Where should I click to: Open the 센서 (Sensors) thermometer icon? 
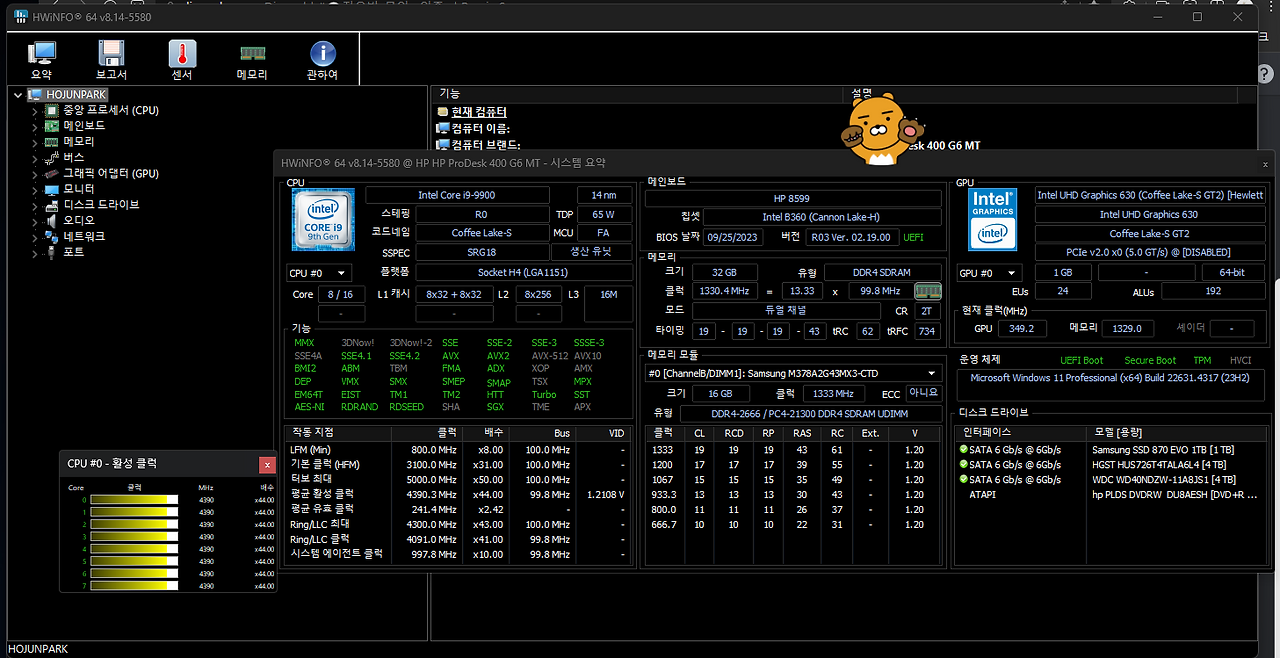click(182, 60)
